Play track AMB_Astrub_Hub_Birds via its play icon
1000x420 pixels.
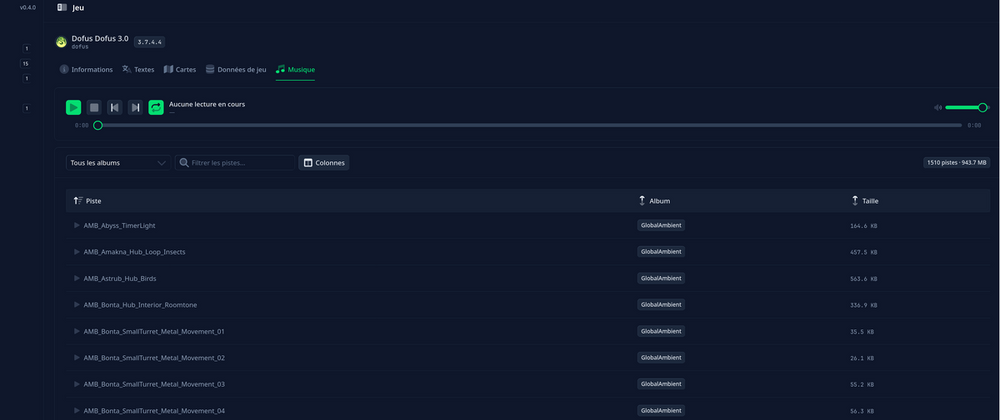click(x=77, y=278)
